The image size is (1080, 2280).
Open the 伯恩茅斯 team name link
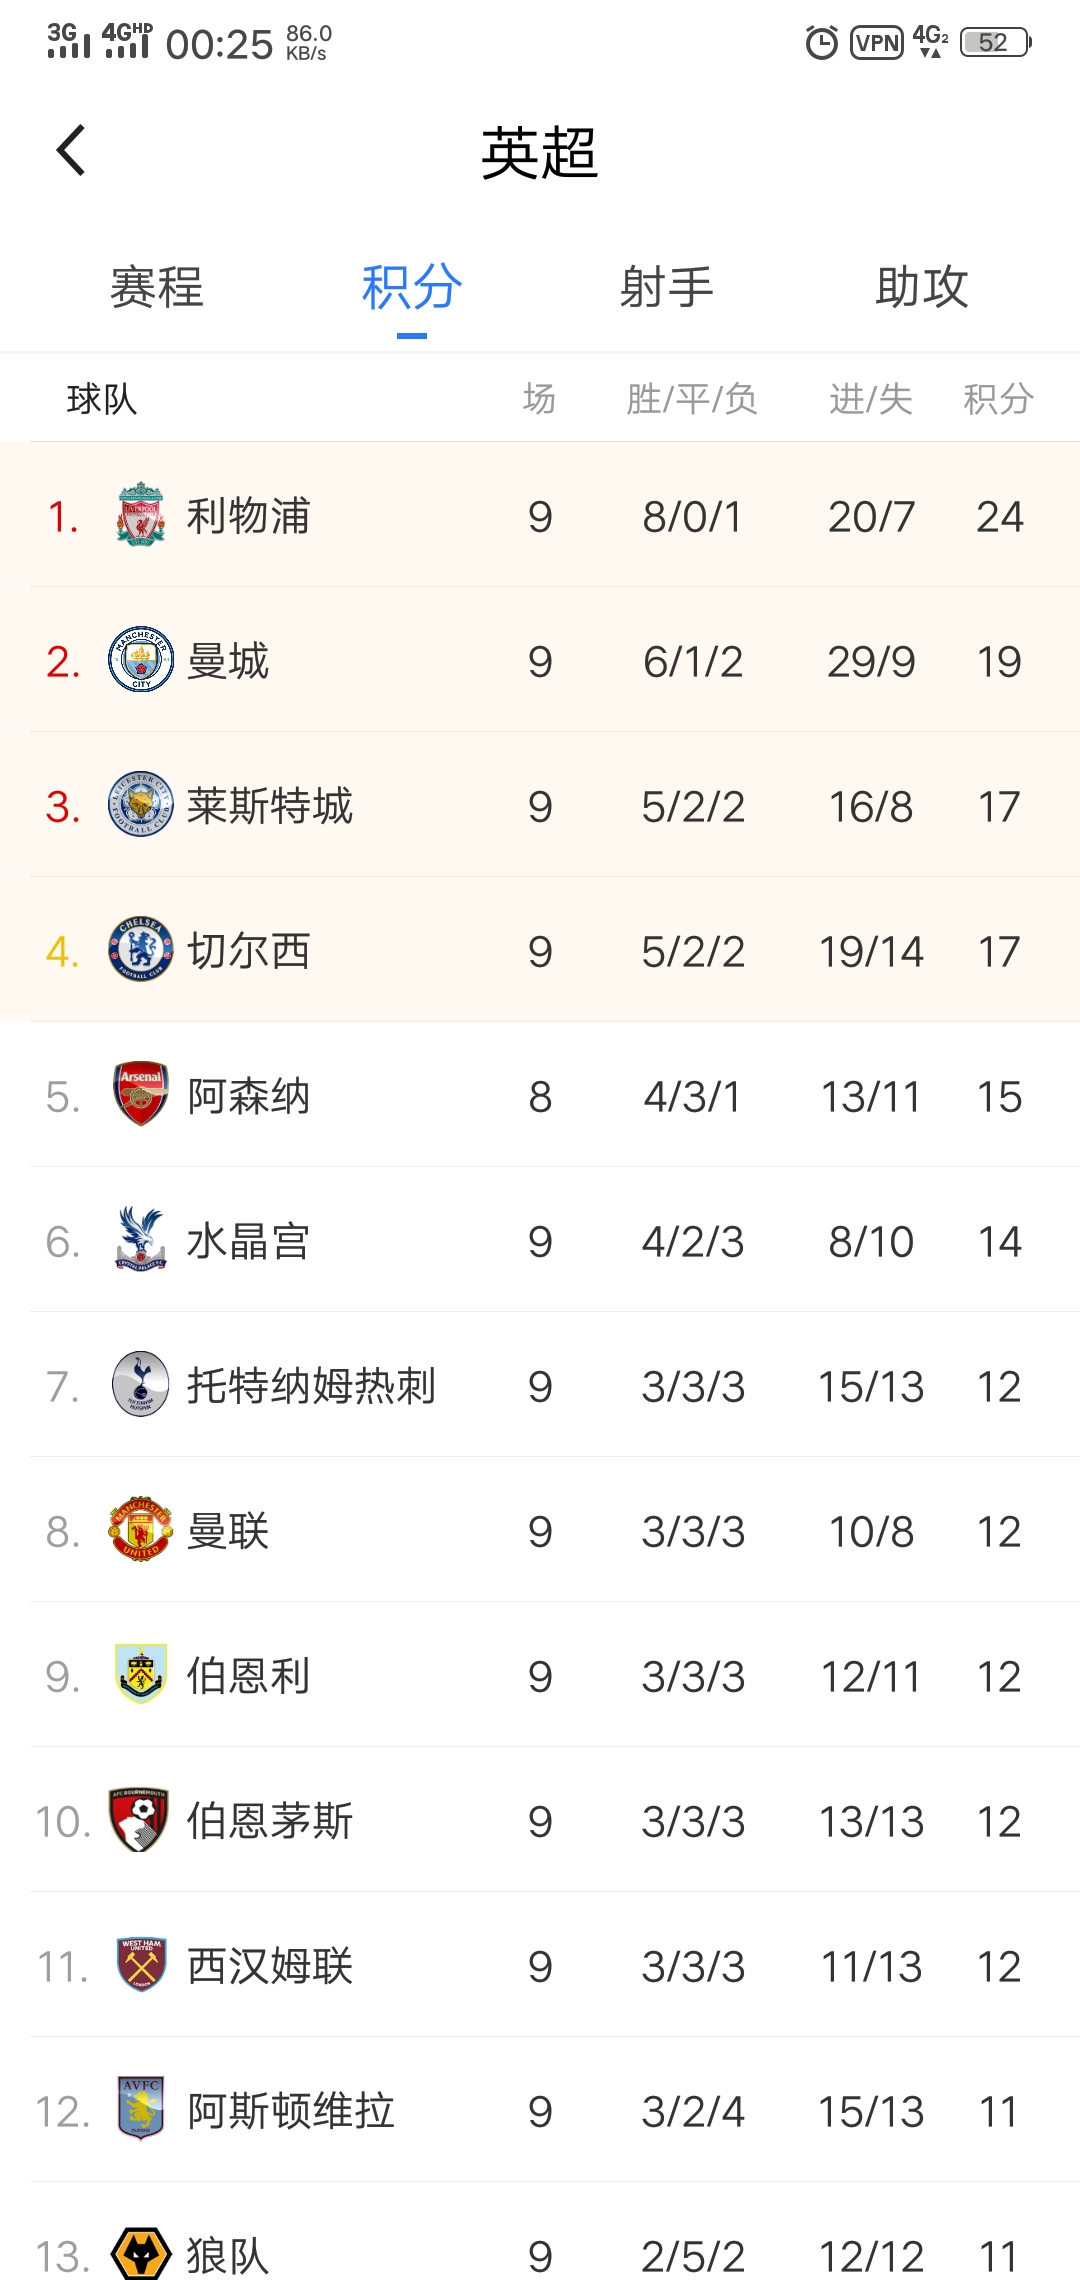270,1821
